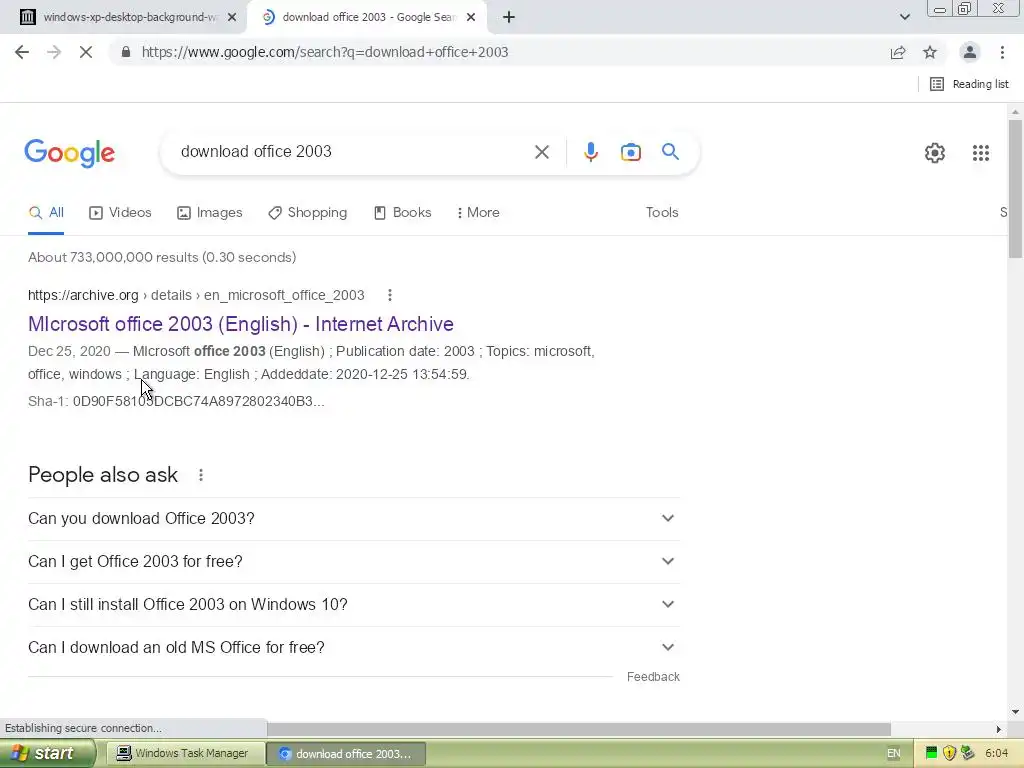Close the download office 2003 tab
This screenshot has height=768, width=1024.
(471, 17)
